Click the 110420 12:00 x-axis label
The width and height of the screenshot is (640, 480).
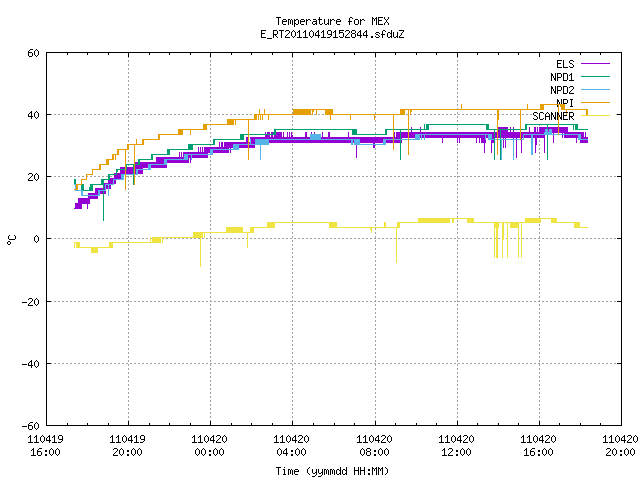point(456,446)
